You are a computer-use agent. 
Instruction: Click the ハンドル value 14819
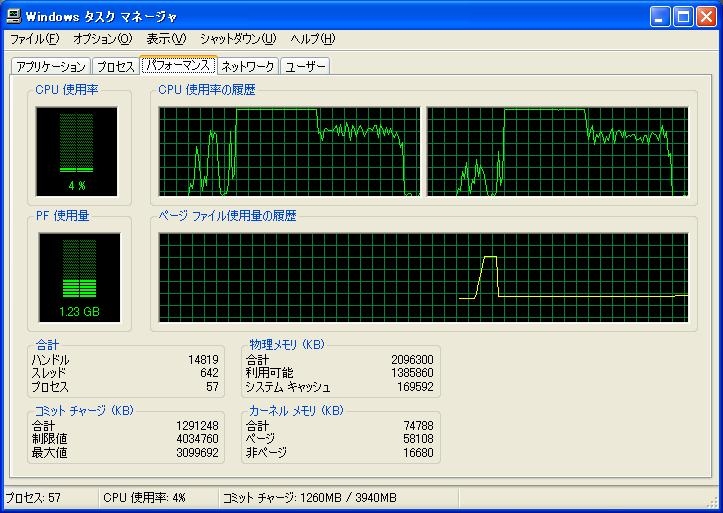click(x=203, y=360)
